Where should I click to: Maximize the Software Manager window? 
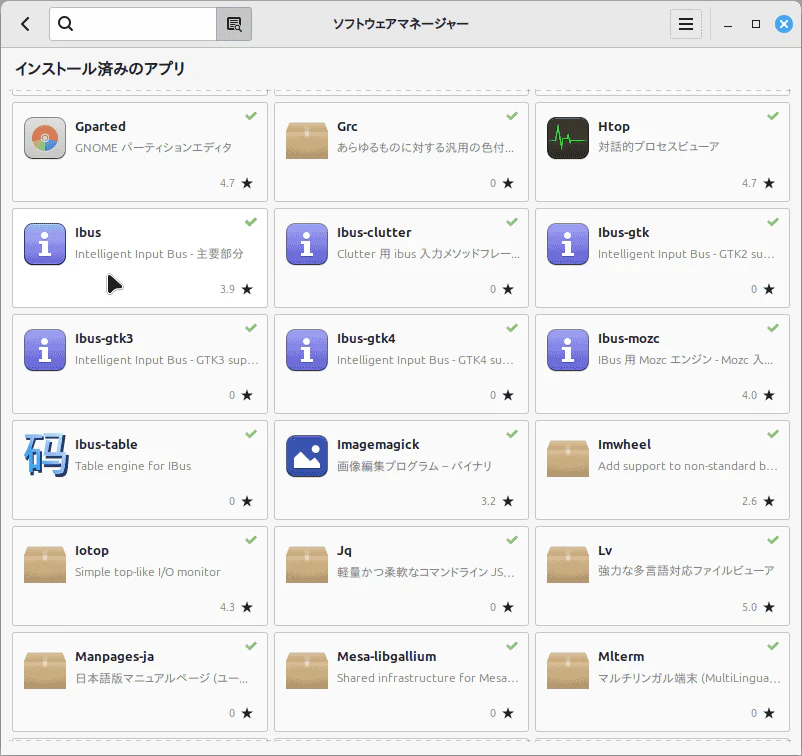tap(756, 24)
